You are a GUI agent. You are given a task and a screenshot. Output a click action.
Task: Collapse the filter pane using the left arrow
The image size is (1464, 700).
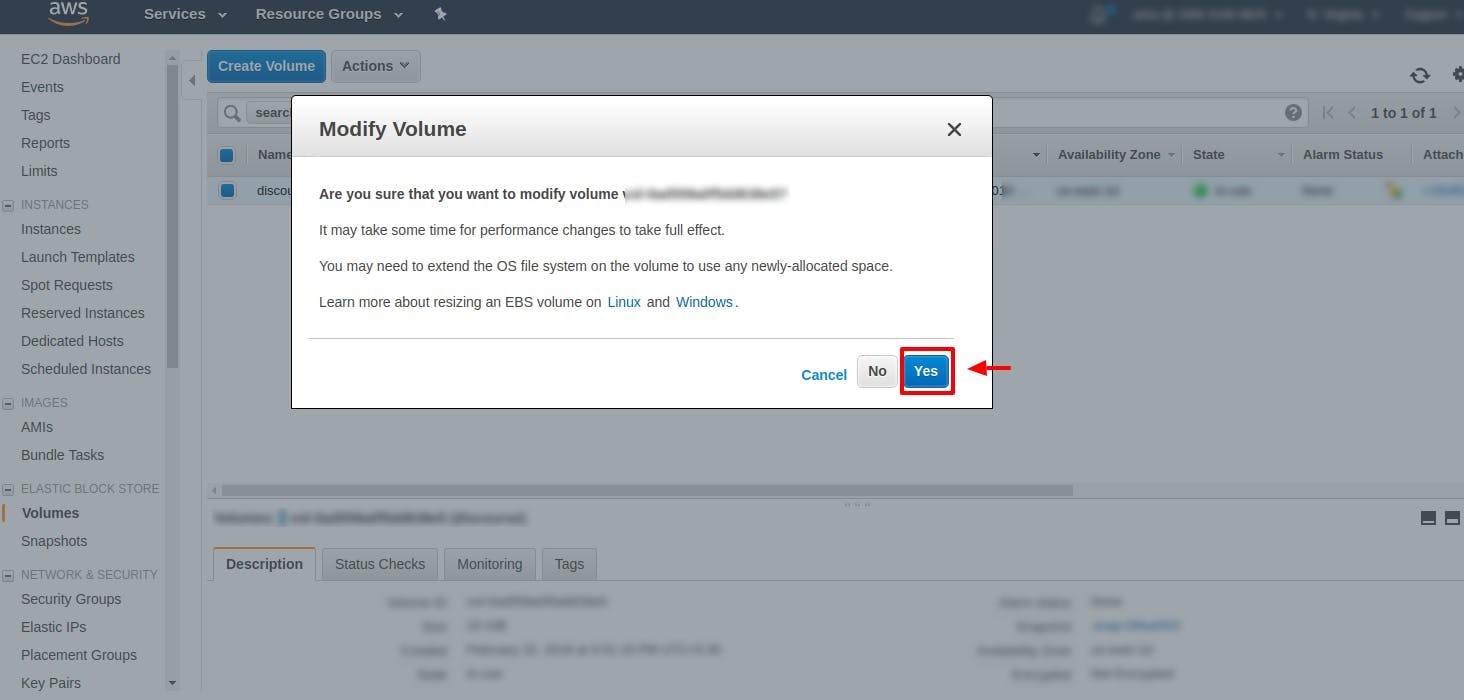pyautogui.click(x=192, y=80)
